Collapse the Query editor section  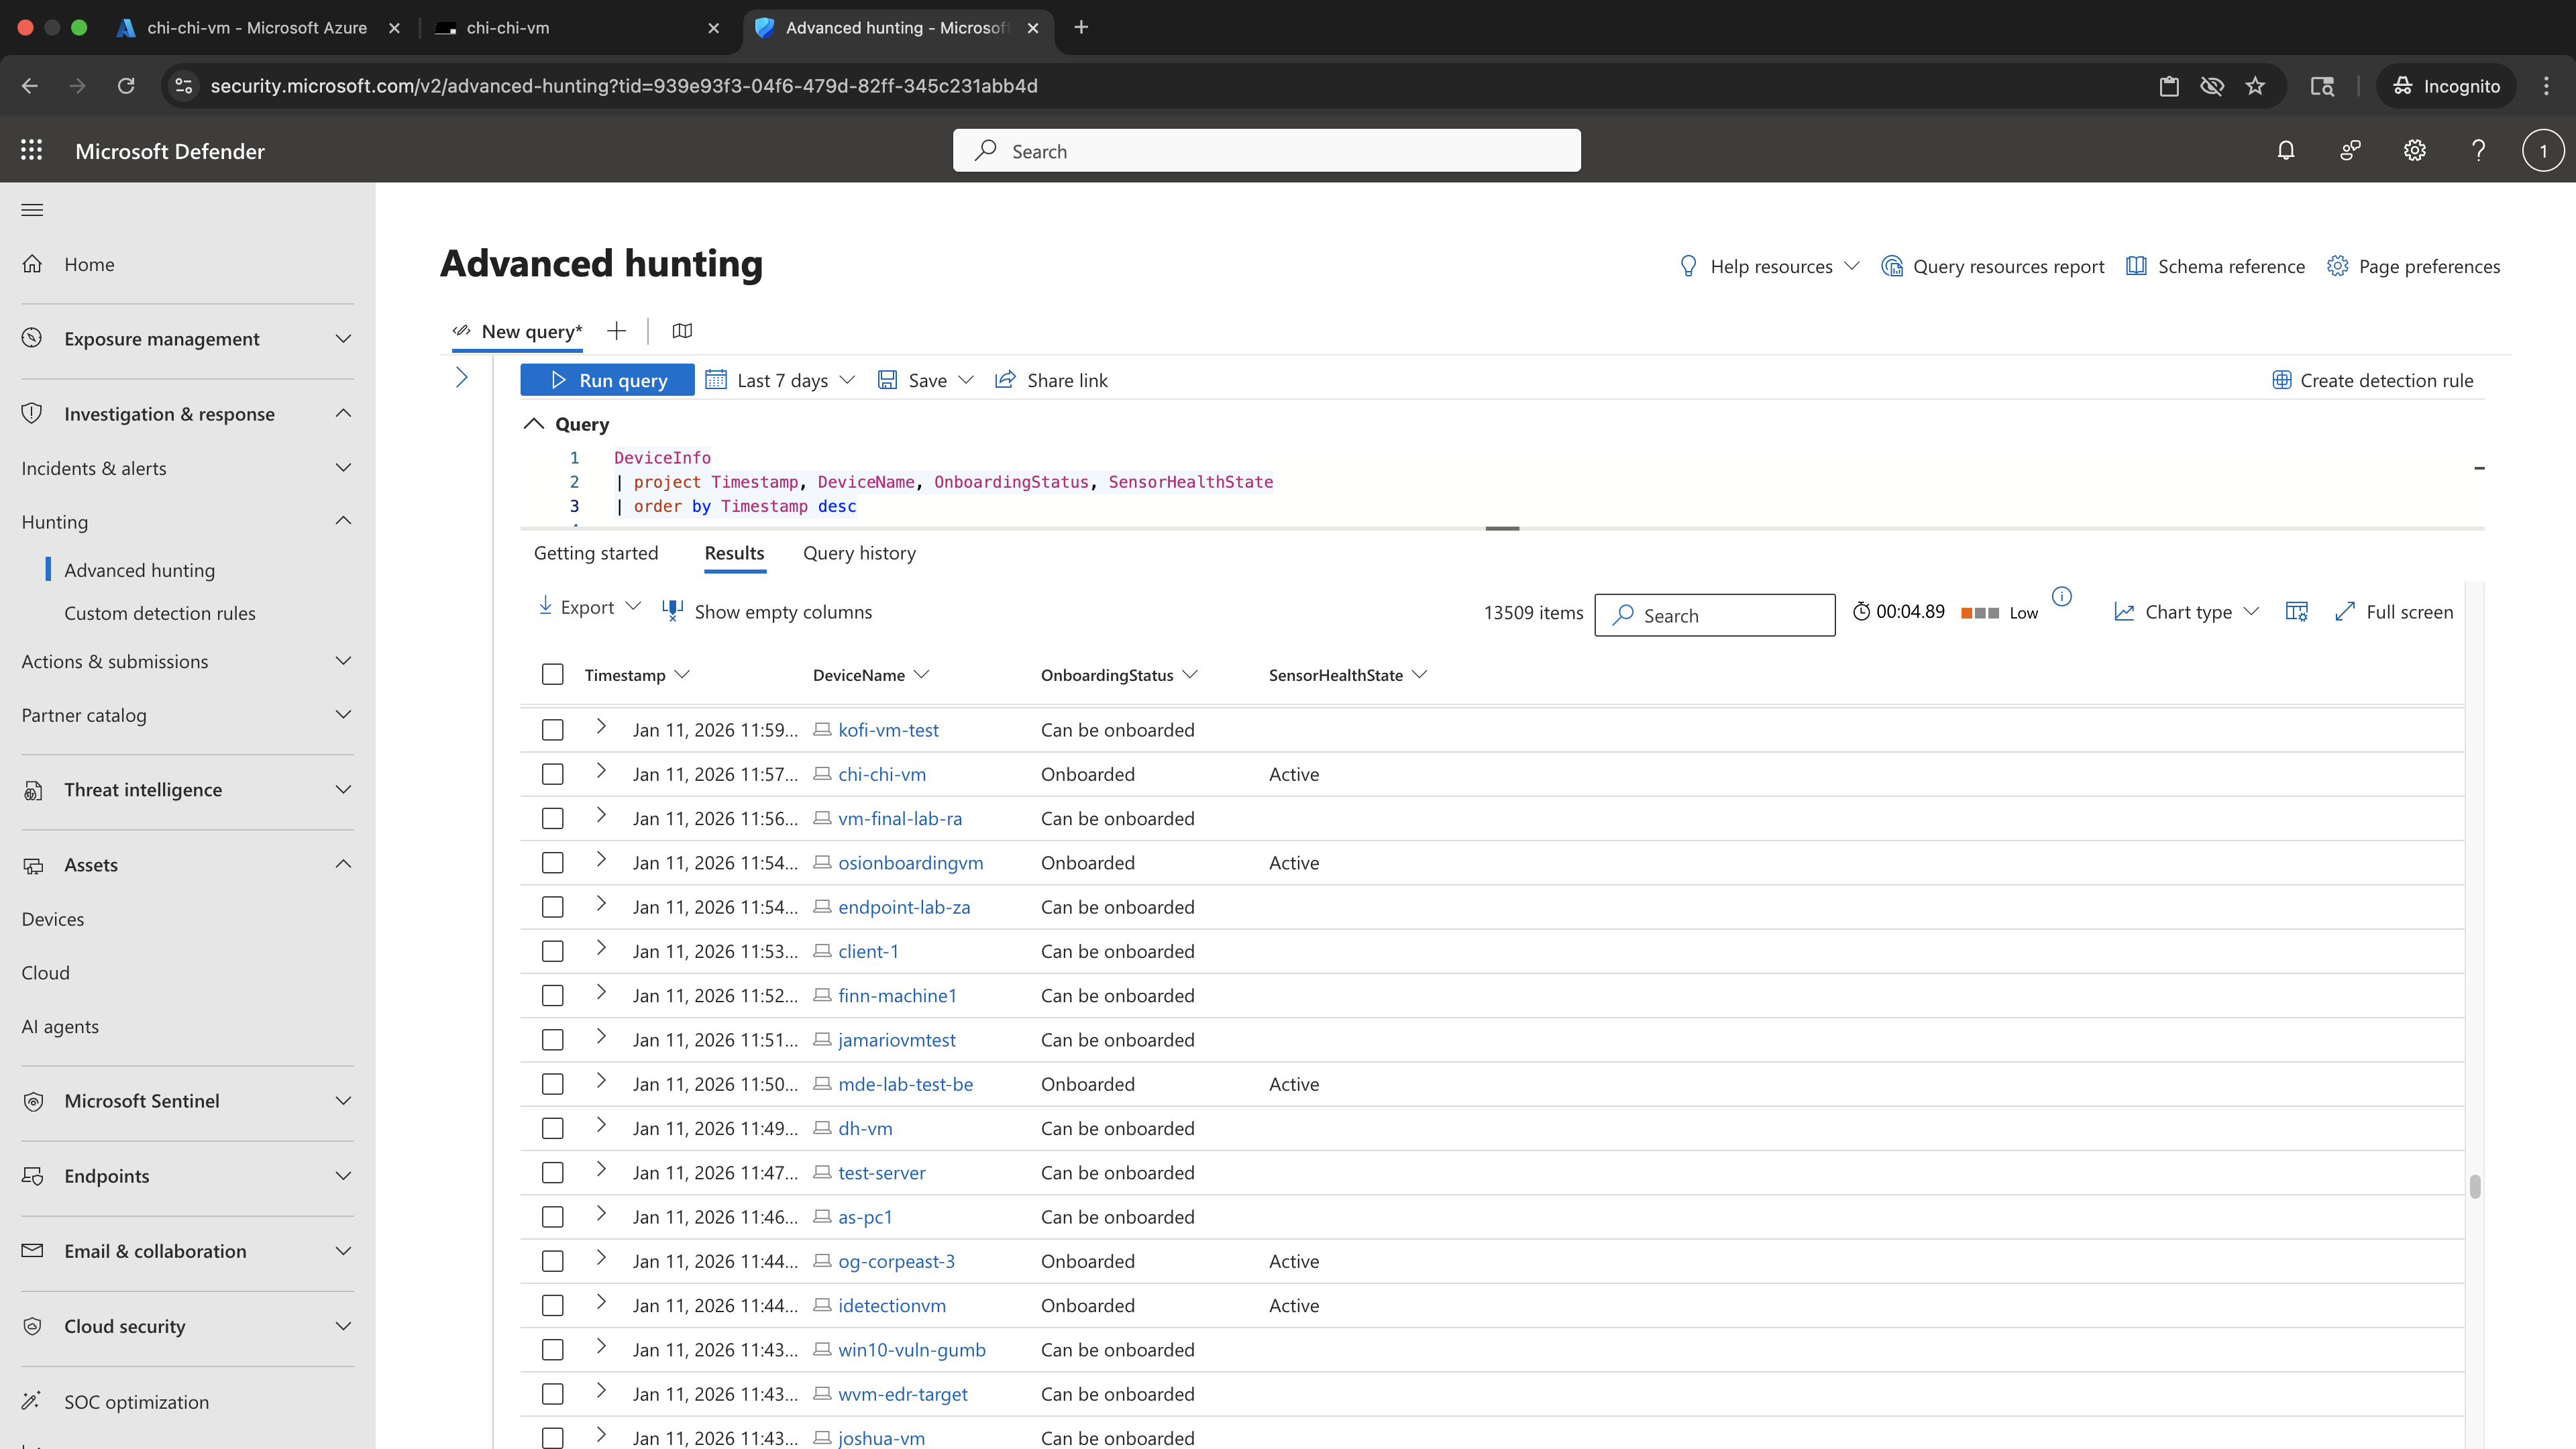coord(534,424)
